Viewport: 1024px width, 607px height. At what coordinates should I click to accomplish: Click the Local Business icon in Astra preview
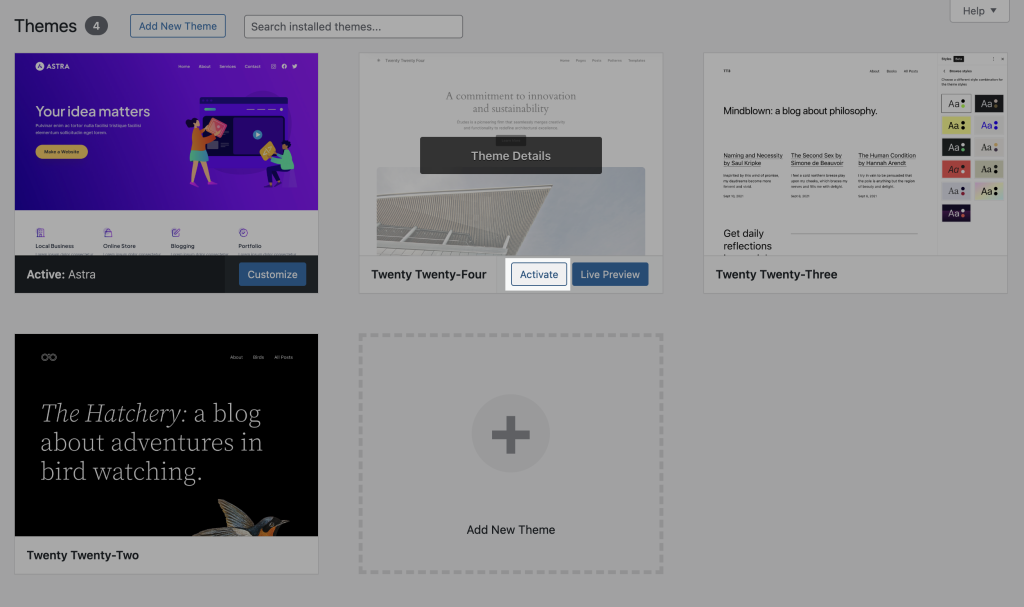(x=40, y=232)
